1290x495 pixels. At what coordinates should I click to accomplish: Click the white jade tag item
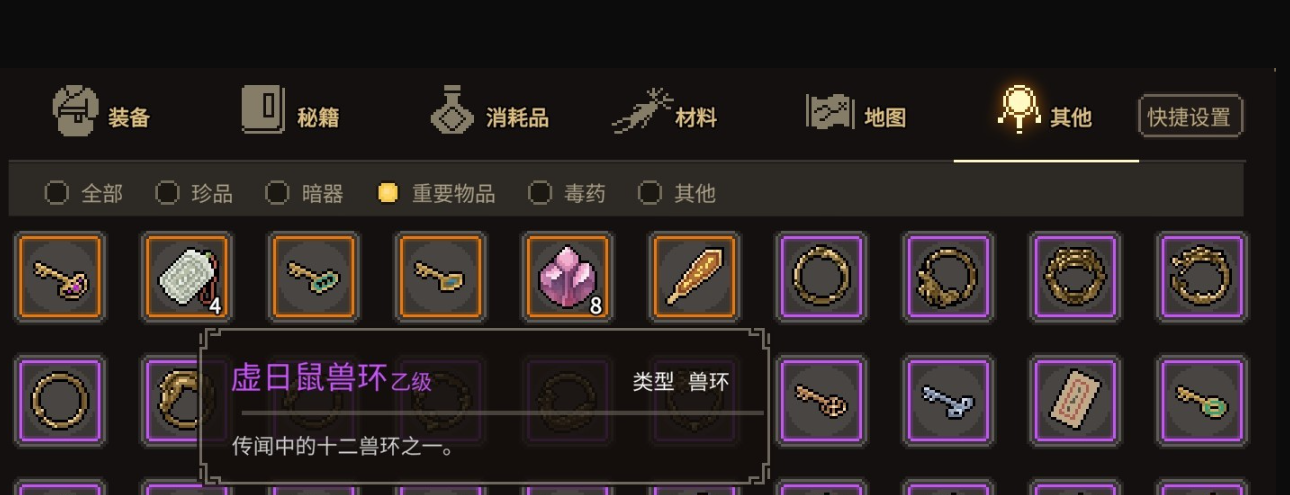click(x=188, y=277)
